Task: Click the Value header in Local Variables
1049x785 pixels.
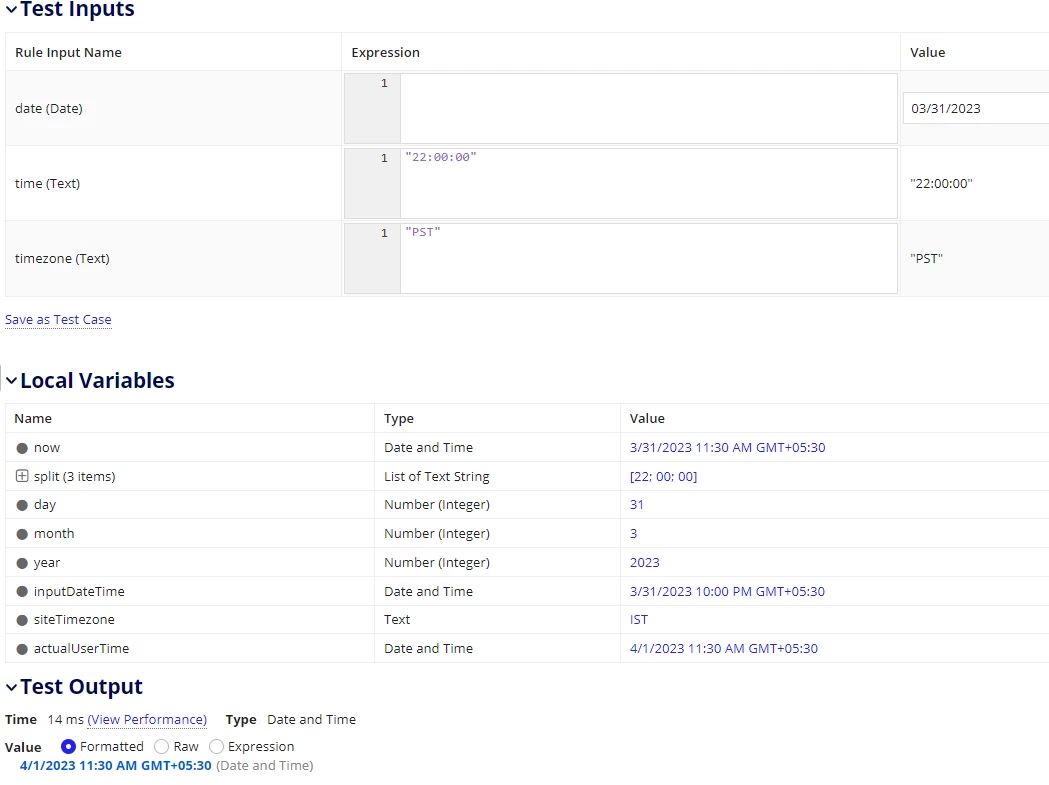Action: point(647,418)
